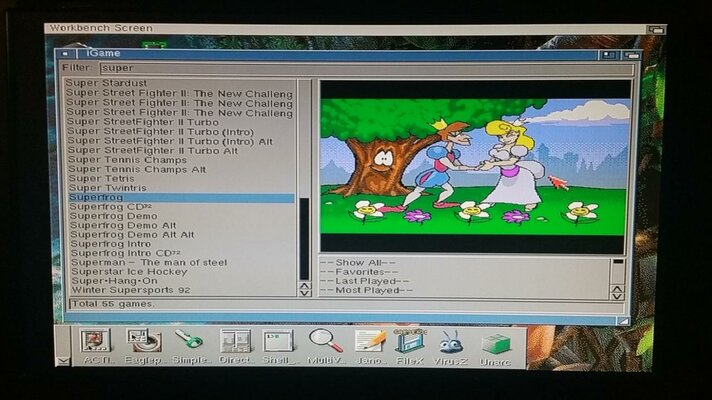
Task: Launch Directory Opus from the dock
Action: pos(235,343)
